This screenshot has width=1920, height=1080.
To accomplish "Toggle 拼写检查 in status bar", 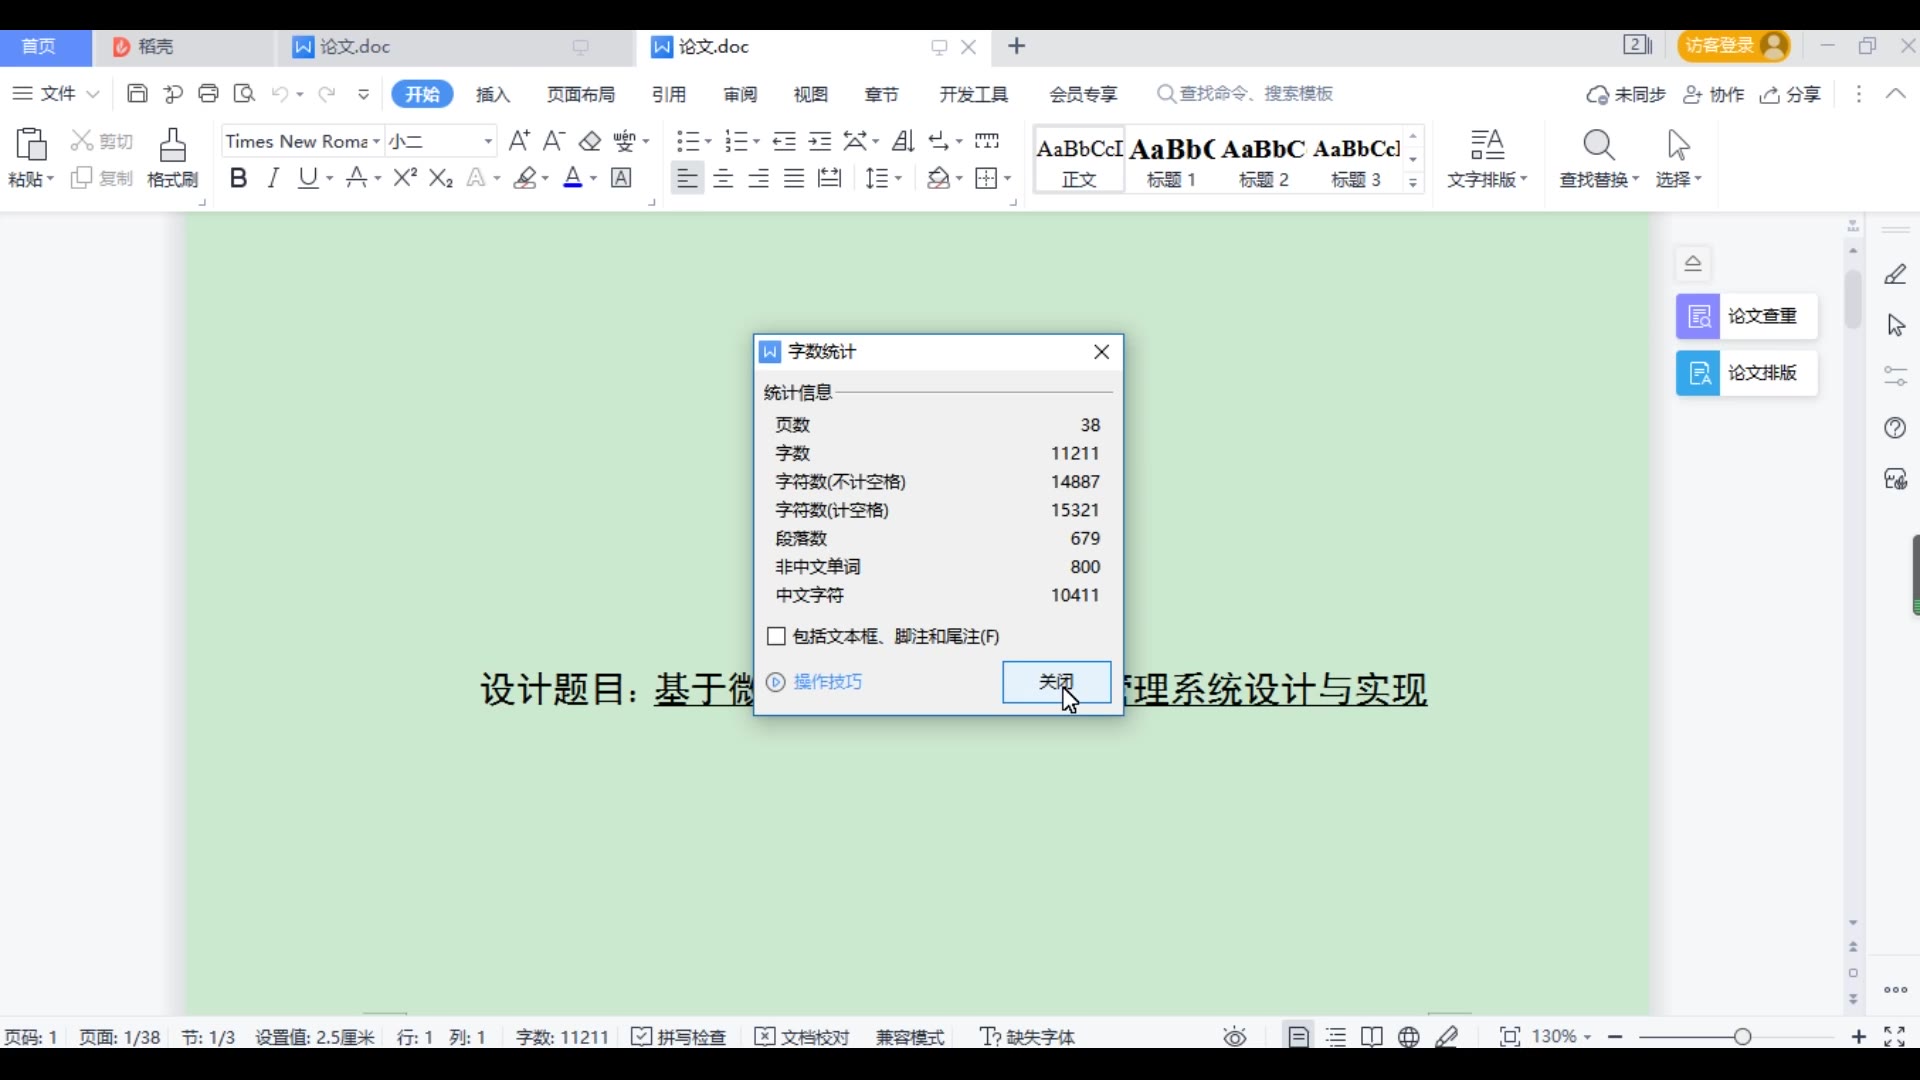I will (679, 1037).
